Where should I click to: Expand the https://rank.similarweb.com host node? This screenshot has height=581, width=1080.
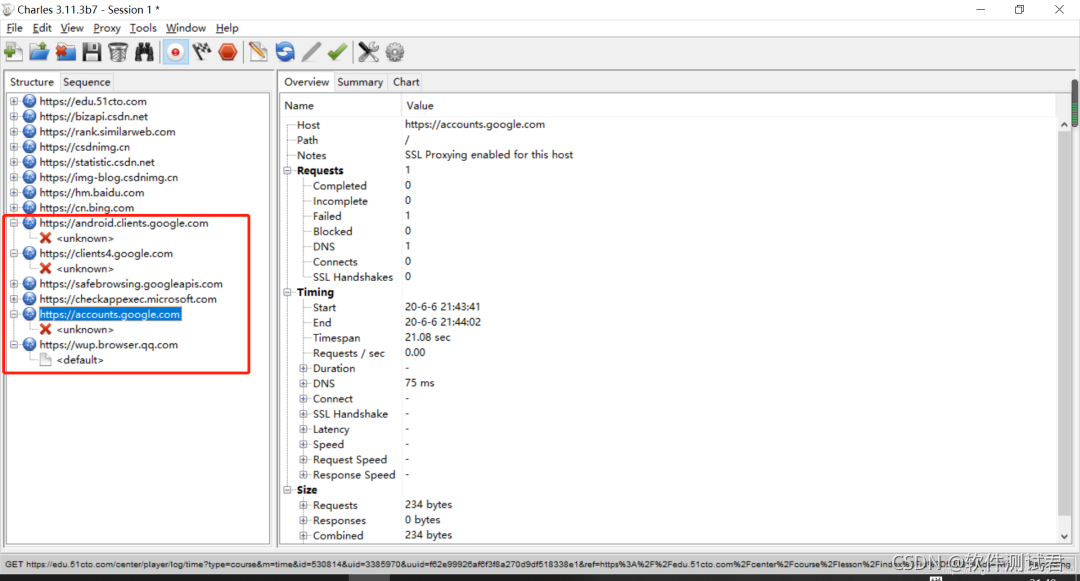tap(14, 131)
